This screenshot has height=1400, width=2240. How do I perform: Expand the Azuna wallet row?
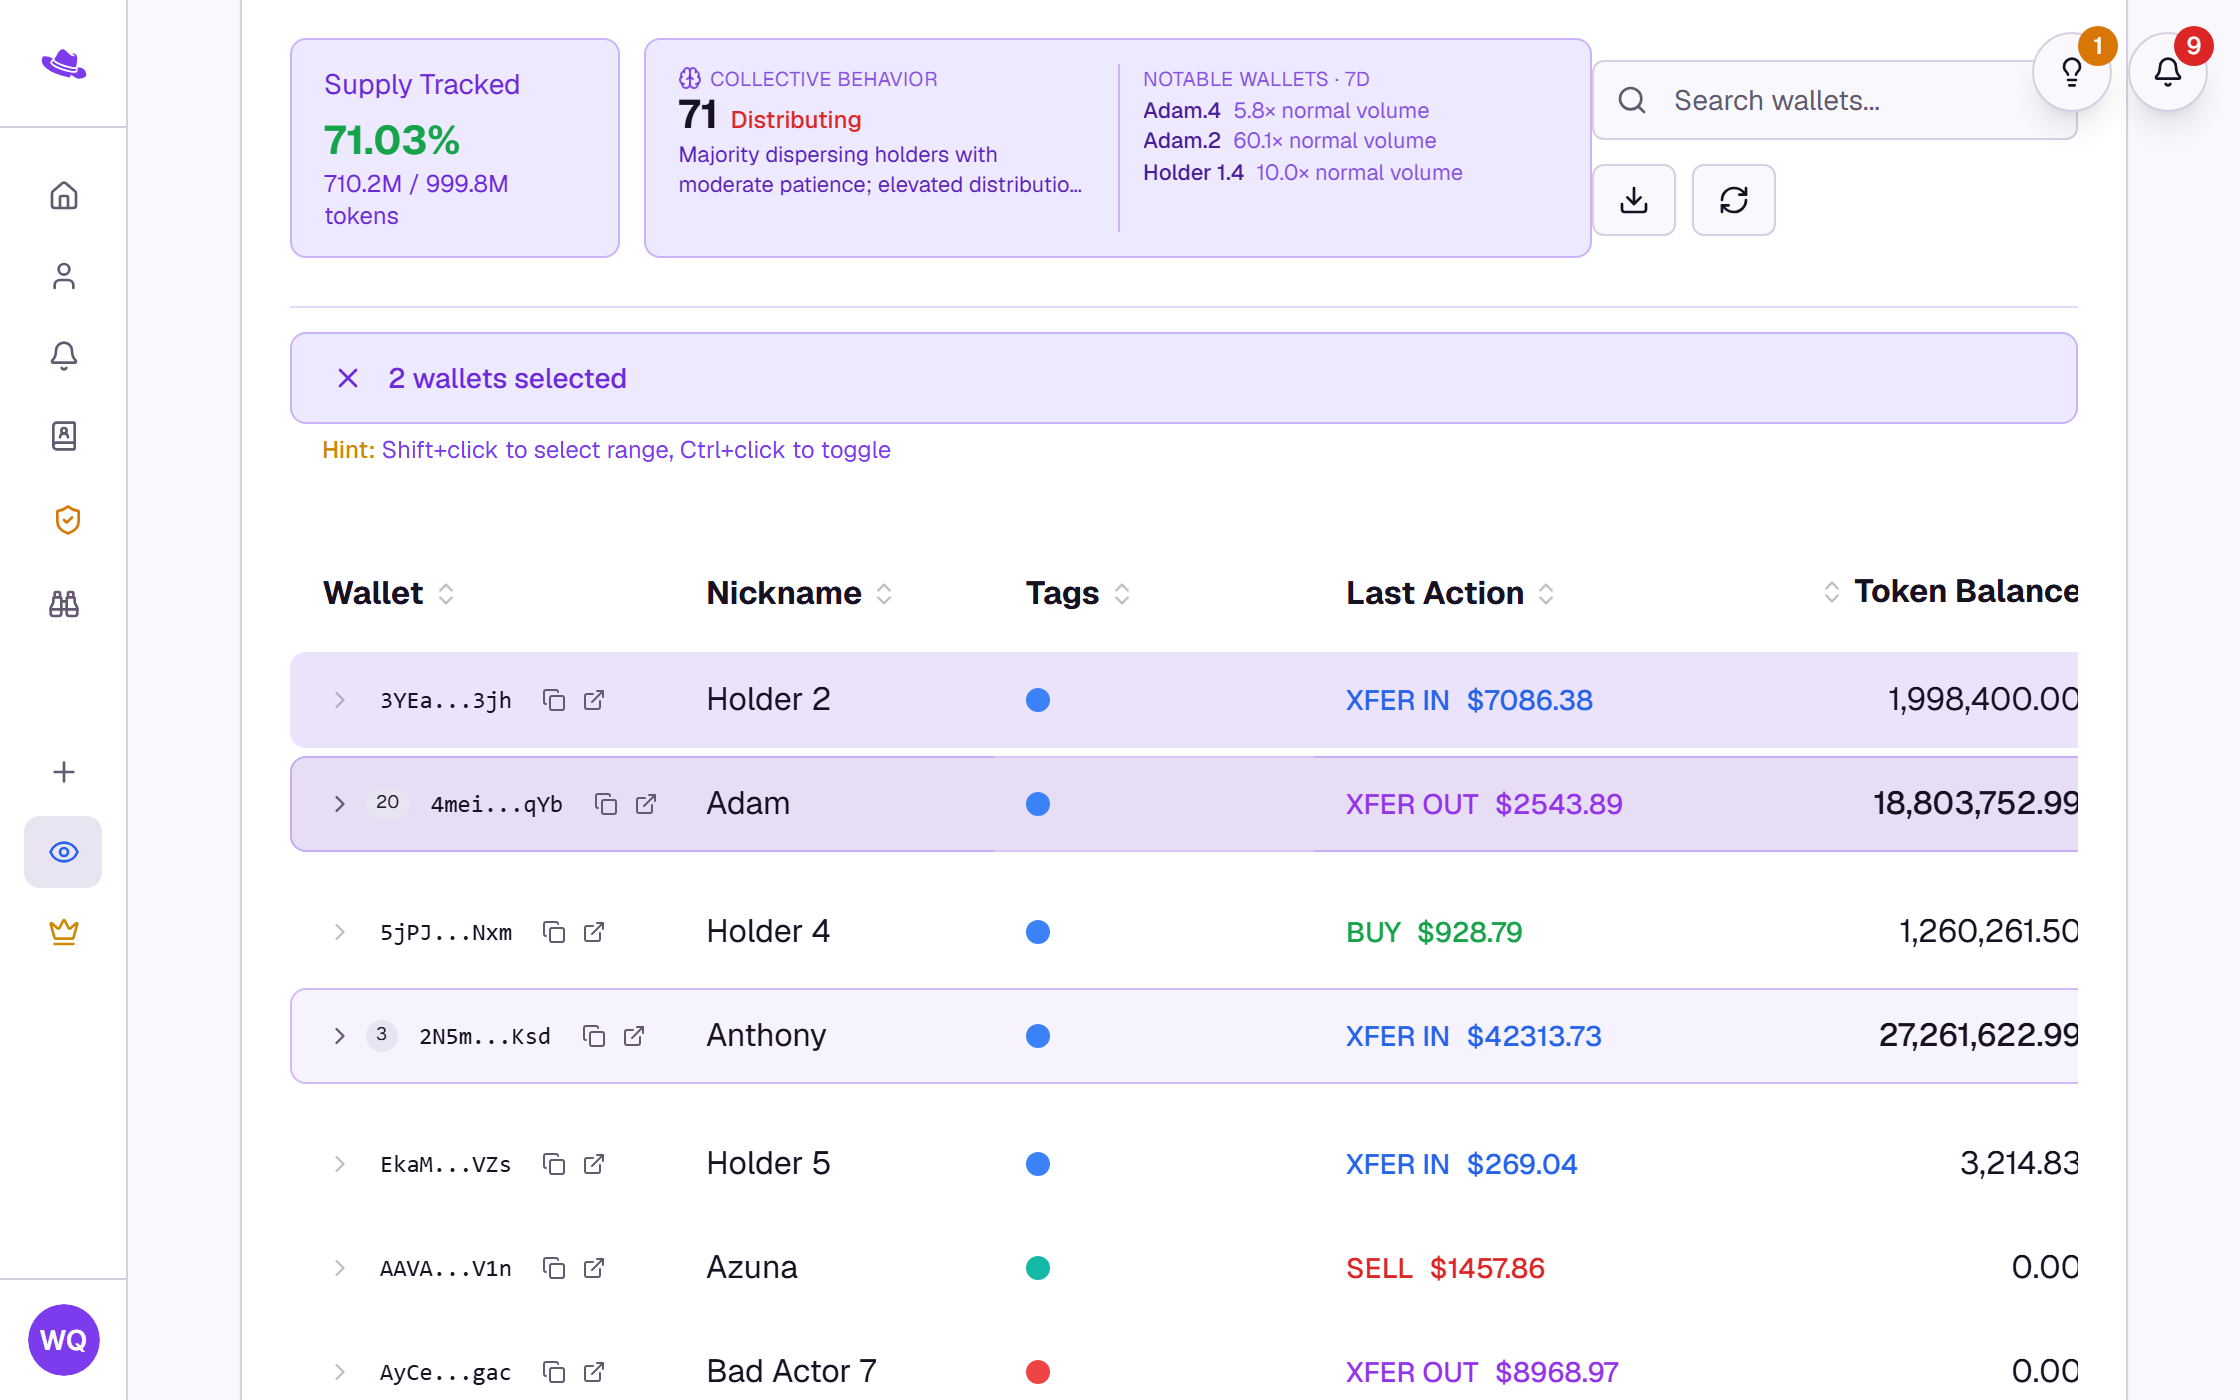(x=340, y=1268)
